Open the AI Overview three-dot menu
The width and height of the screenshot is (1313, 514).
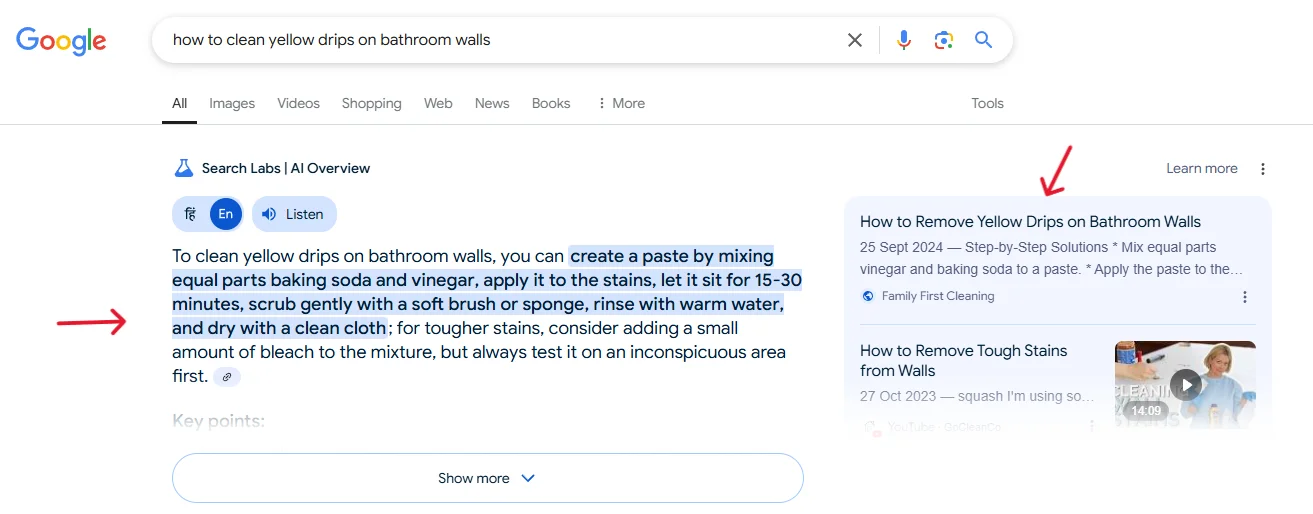(x=1263, y=169)
